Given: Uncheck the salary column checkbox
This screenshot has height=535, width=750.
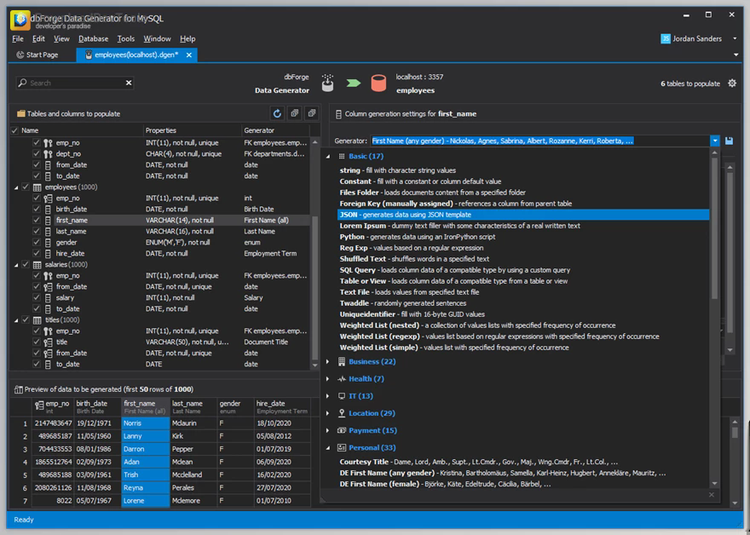Looking at the screenshot, I should 36,297.
